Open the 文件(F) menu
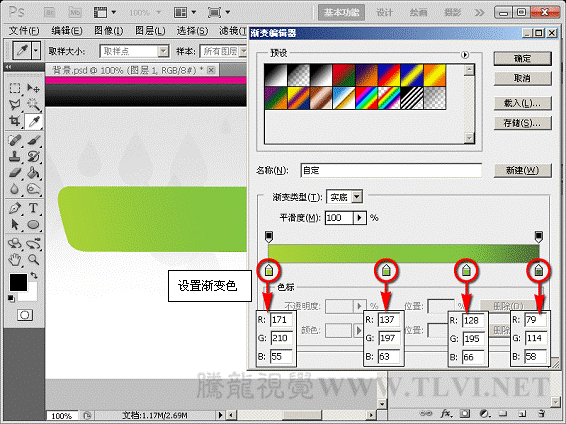The height and width of the screenshot is (424, 566). tap(24, 31)
